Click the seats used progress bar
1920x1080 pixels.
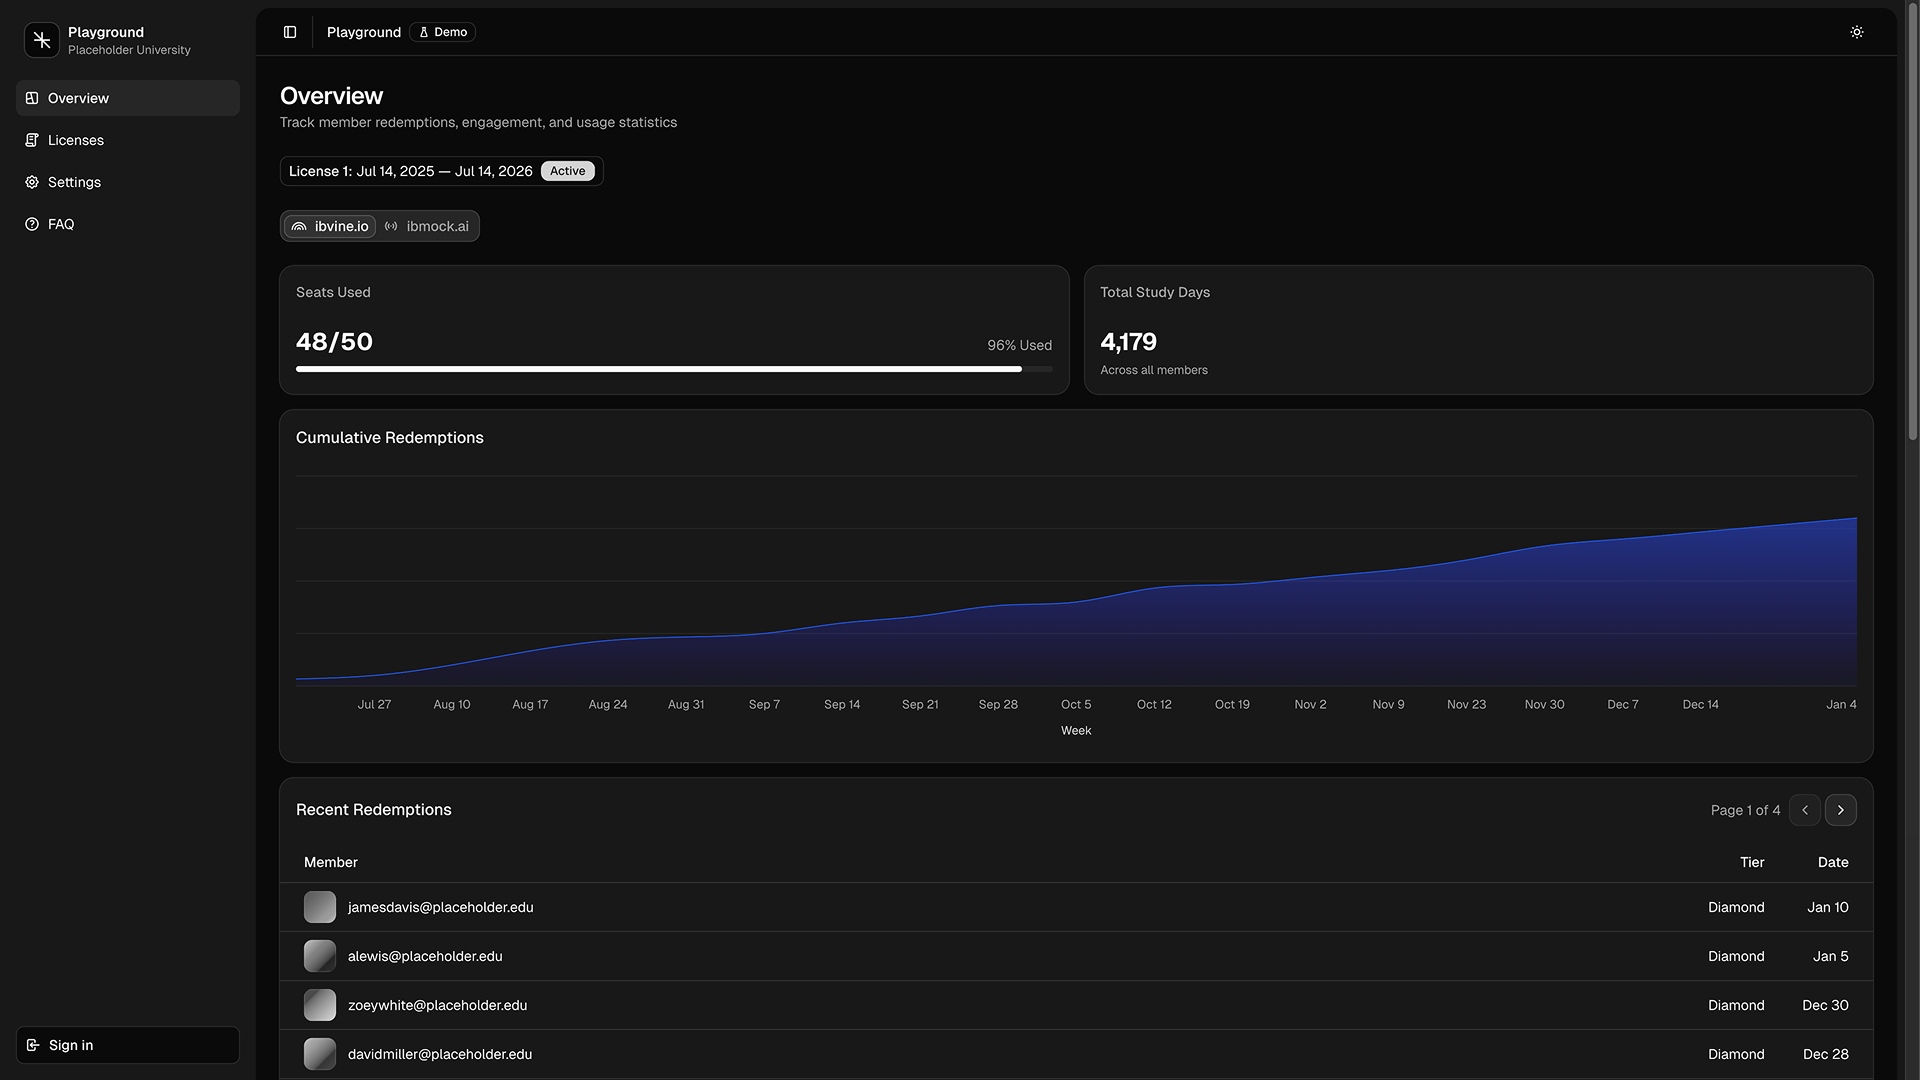pos(673,369)
